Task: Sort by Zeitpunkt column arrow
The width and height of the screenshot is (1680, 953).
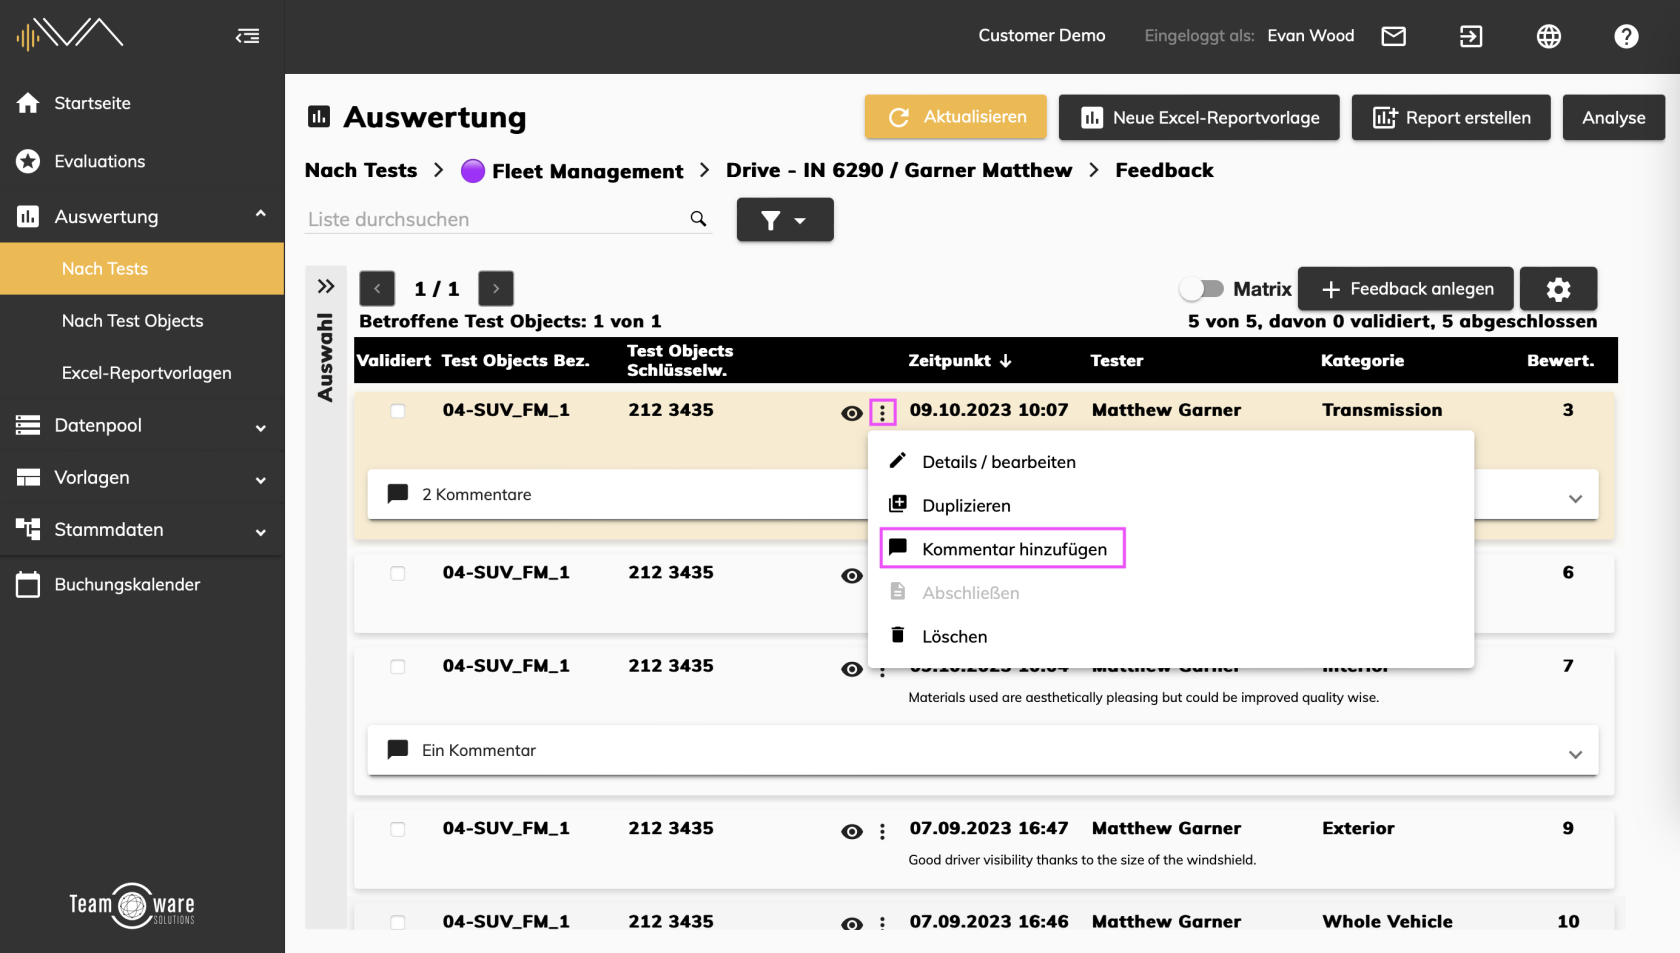Action: pyautogui.click(x=1006, y=360)
